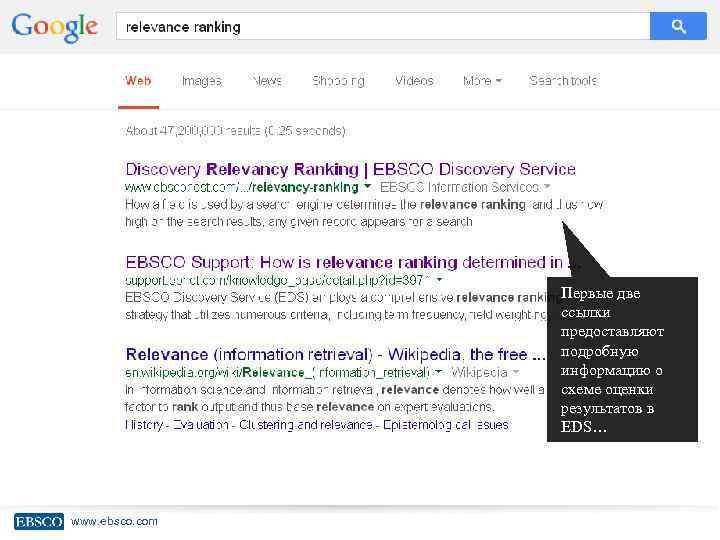
Task: Expand arrow next to en.wikipedia.org URL
Action: (439, 371)
